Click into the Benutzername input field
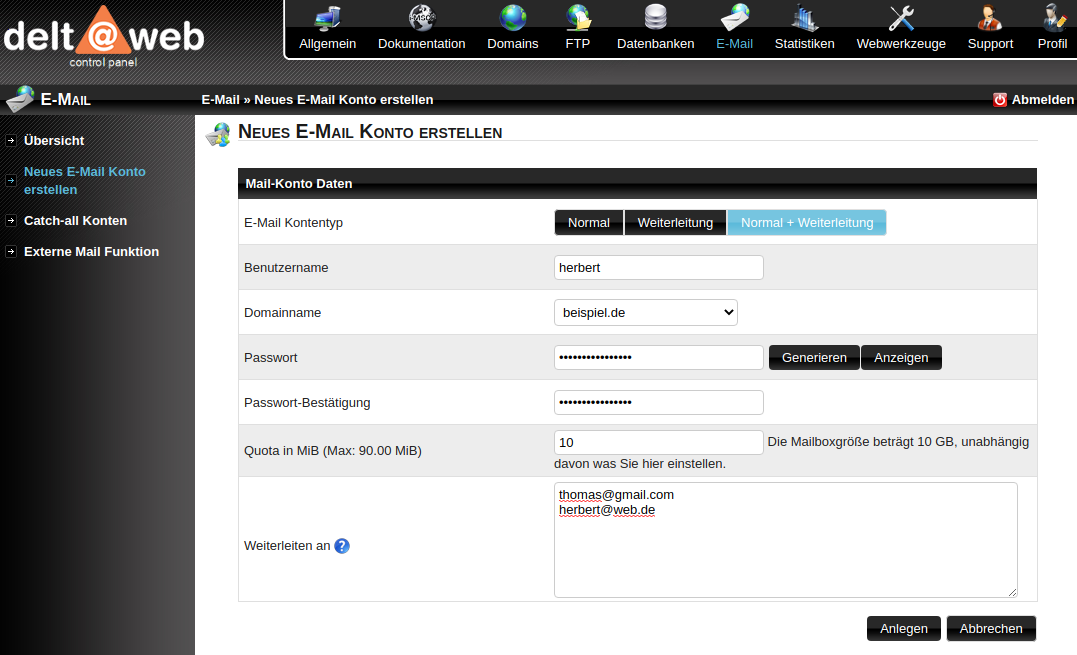 point(658,268)
